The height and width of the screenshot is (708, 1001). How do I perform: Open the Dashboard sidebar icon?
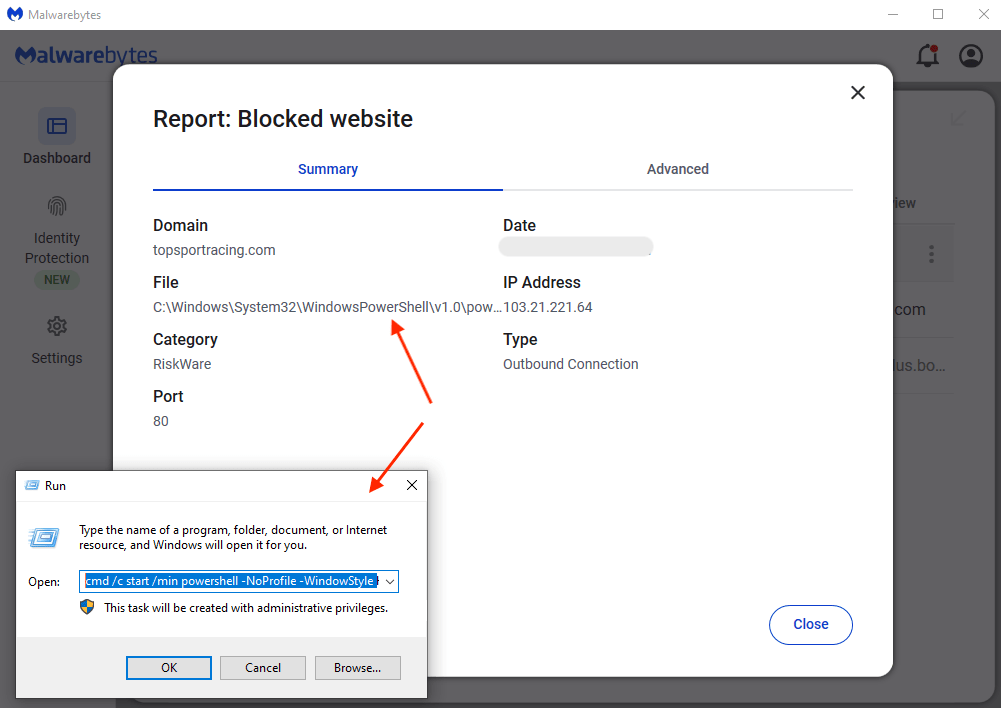click(57, 126)
